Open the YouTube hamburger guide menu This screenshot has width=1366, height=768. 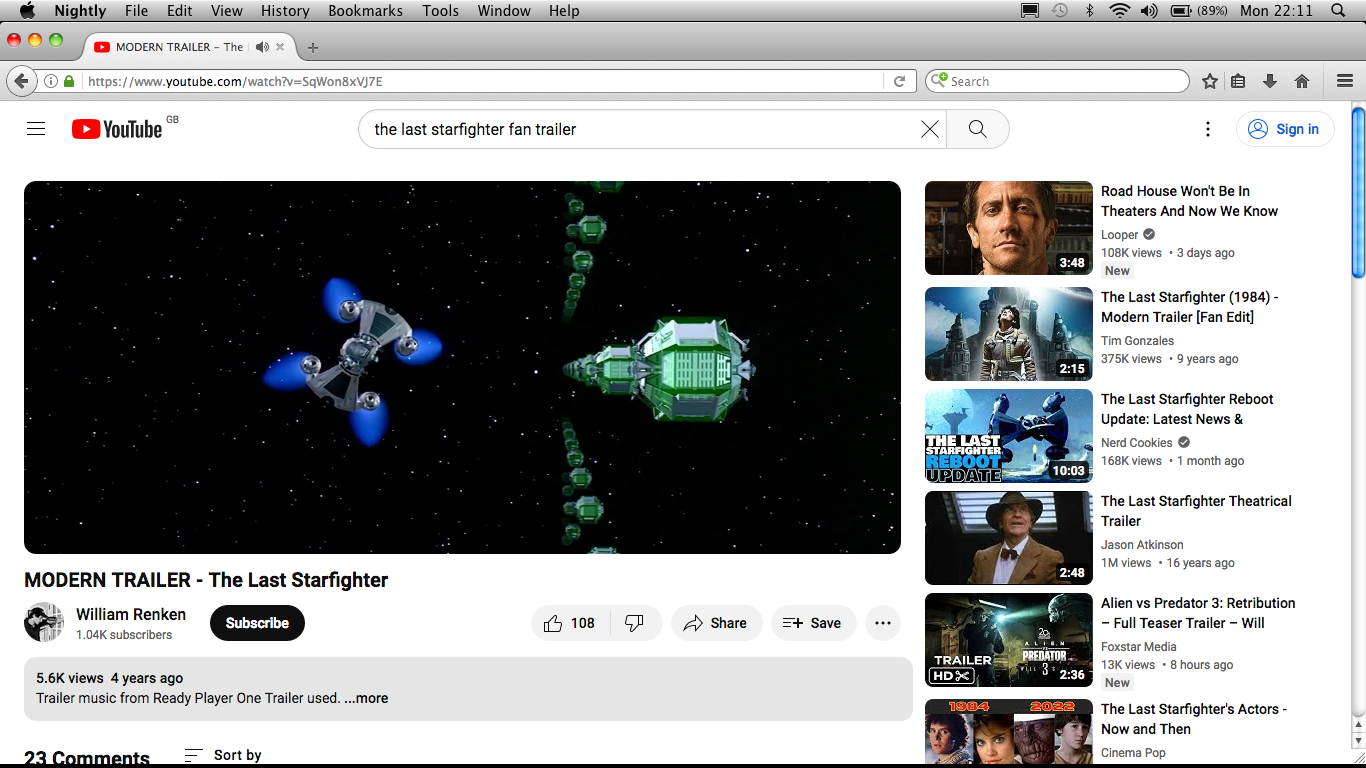[36, 129]
